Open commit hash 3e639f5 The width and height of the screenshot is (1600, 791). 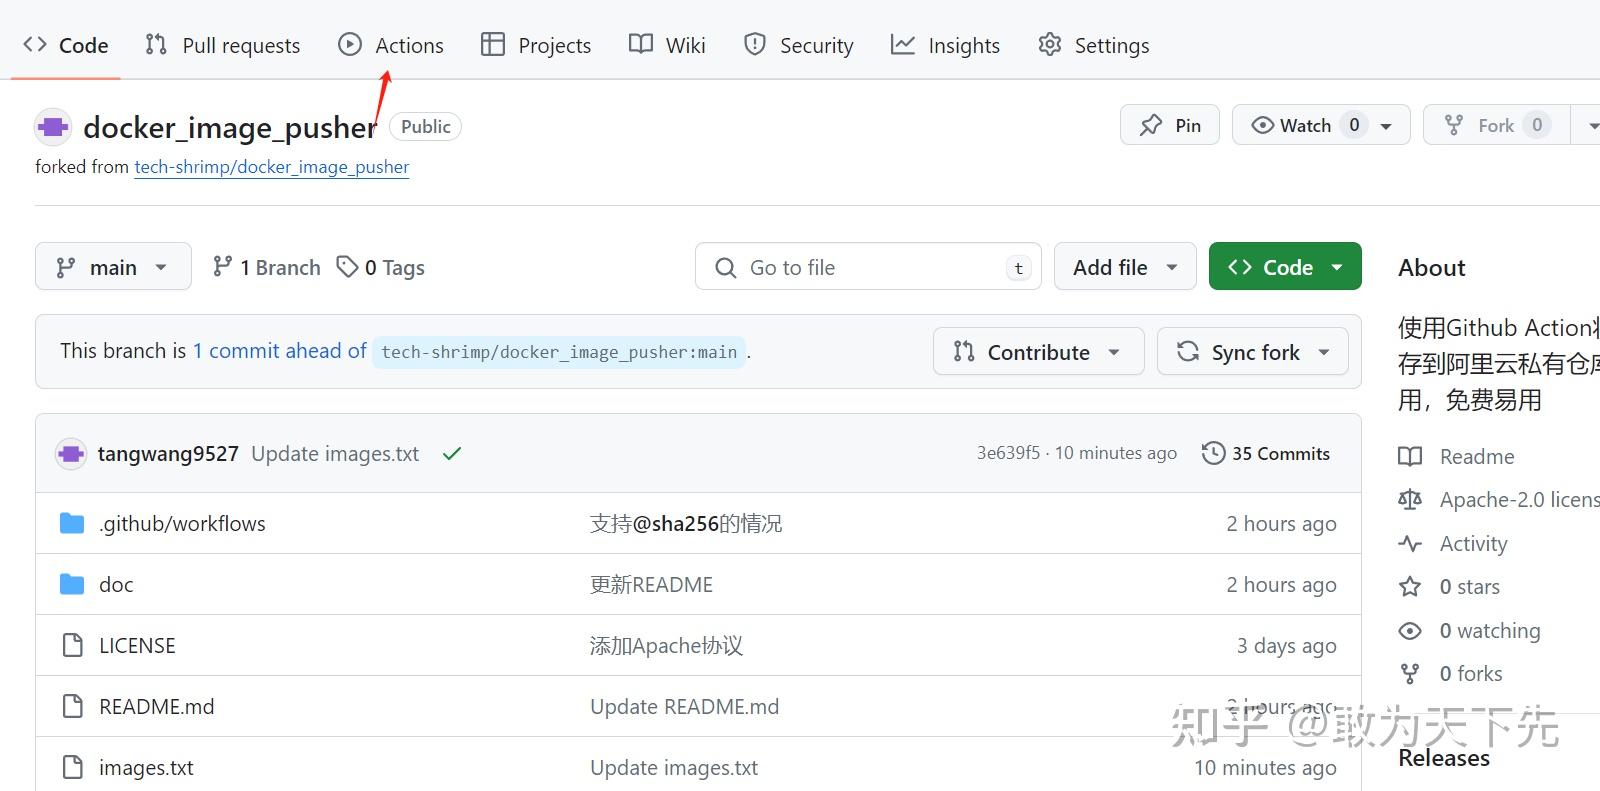click(x=1008, y=453)
